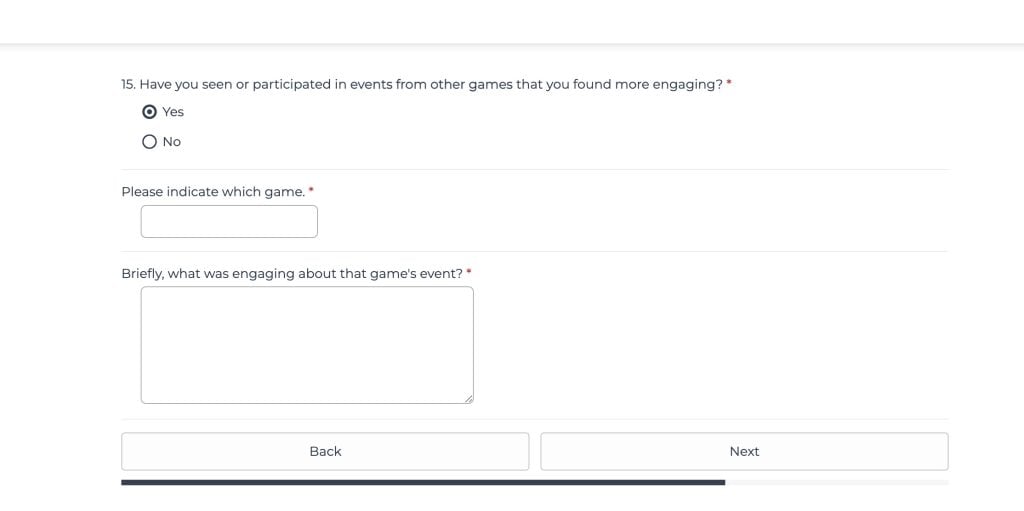Click the white header bar at top

coord(512,21)
